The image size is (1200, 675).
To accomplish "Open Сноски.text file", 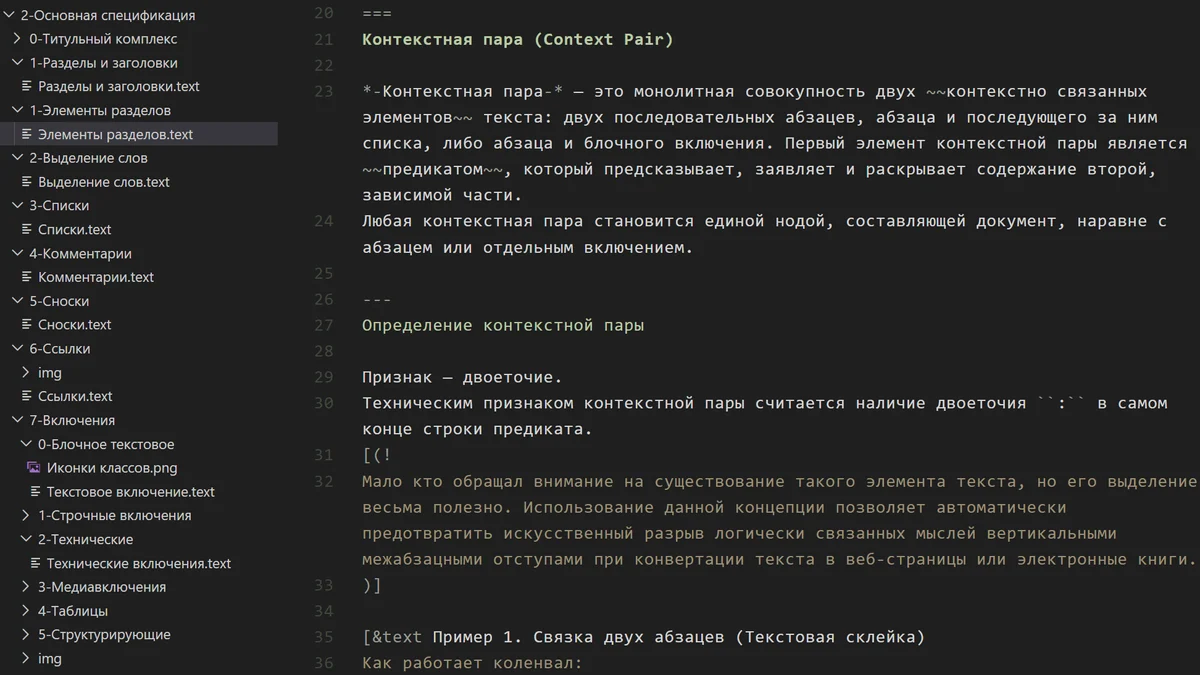I will pyautogui.click(x=75, y=325).
